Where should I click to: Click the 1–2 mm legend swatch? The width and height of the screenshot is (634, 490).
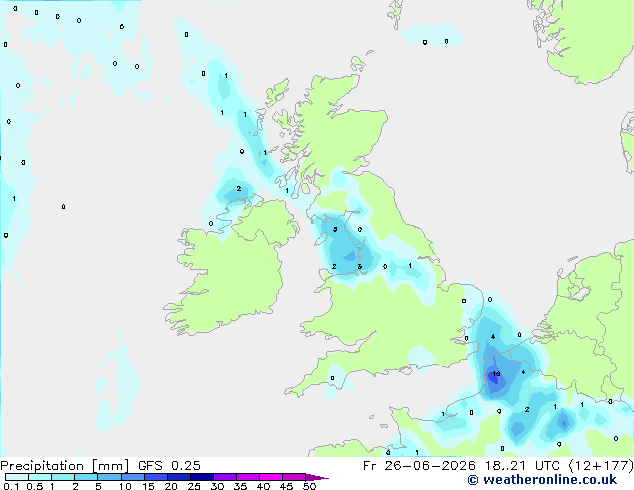tap(63, 477)
